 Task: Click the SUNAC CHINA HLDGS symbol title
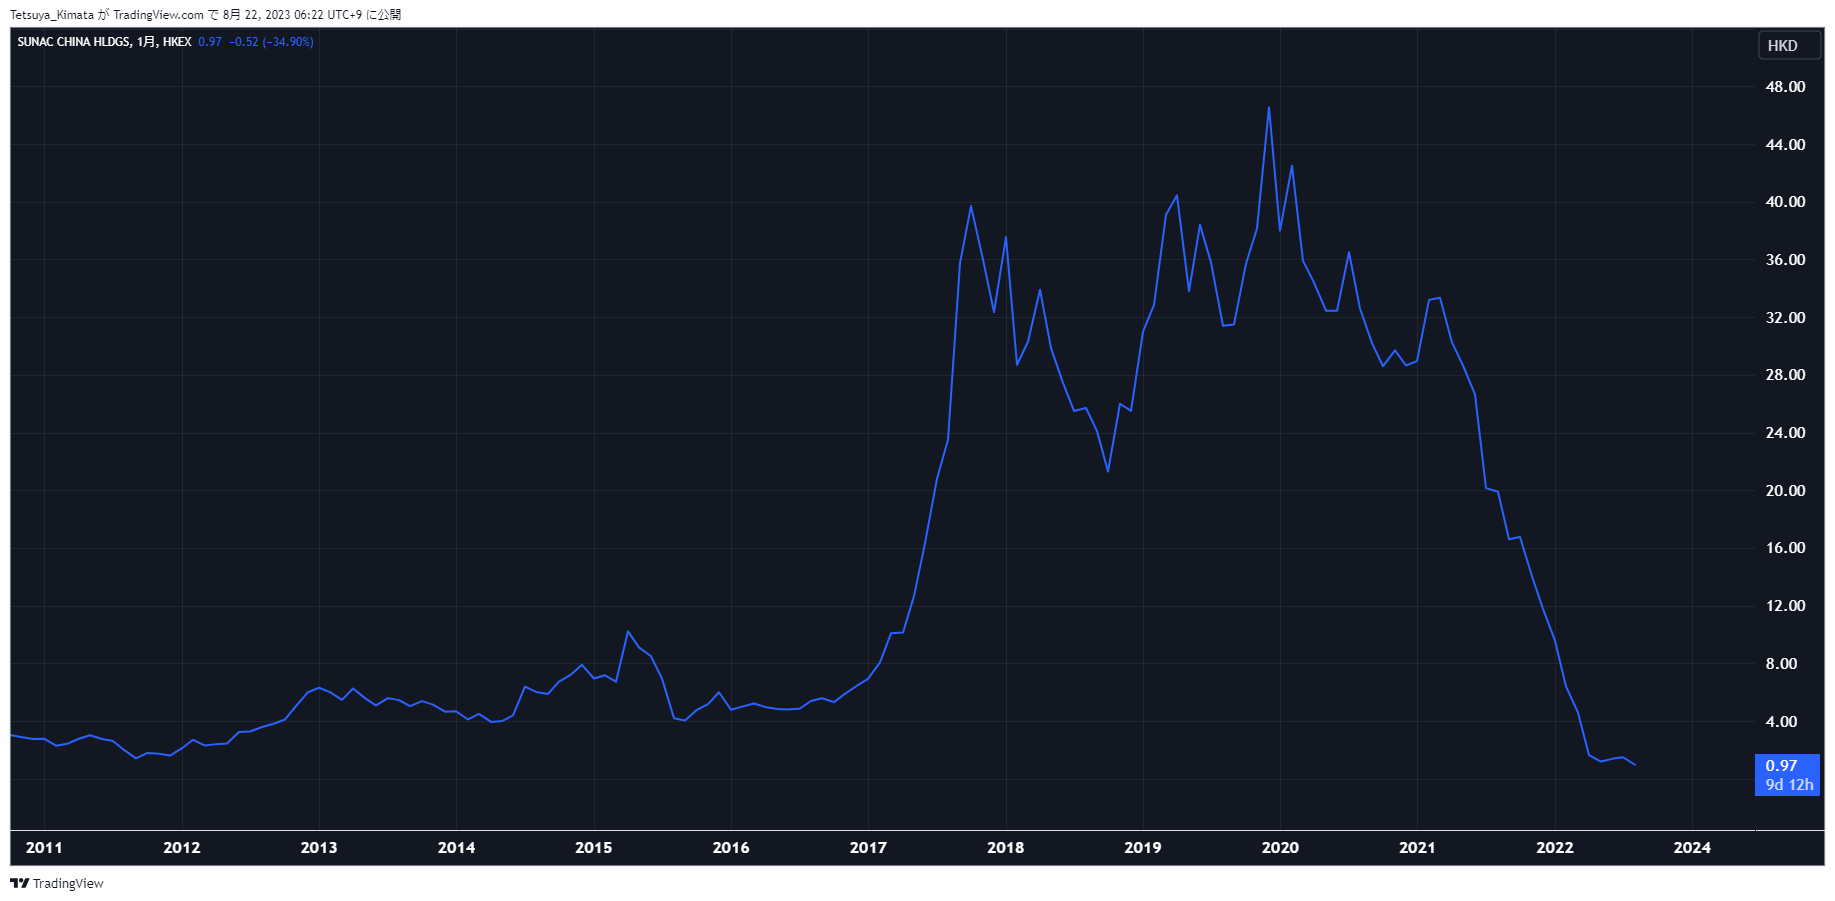click(x=74, y=42)
